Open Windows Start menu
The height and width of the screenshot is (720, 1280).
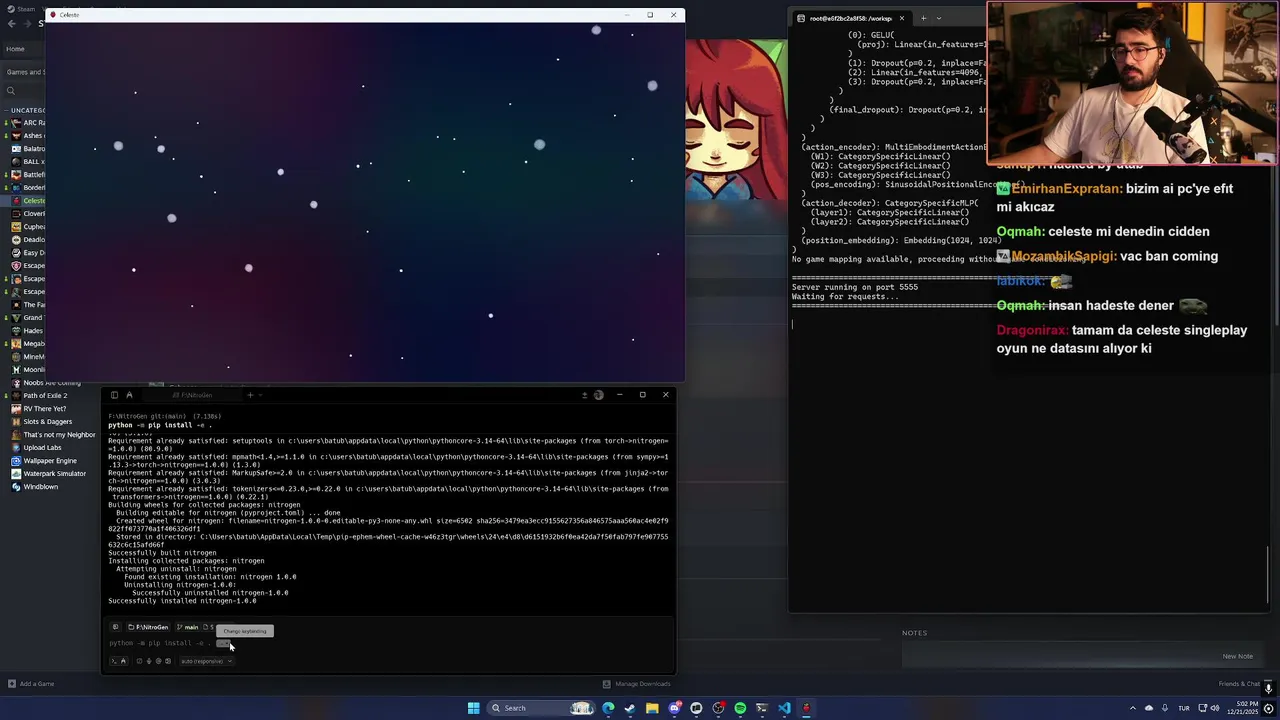pyautogui.click(x=473, y=708)
